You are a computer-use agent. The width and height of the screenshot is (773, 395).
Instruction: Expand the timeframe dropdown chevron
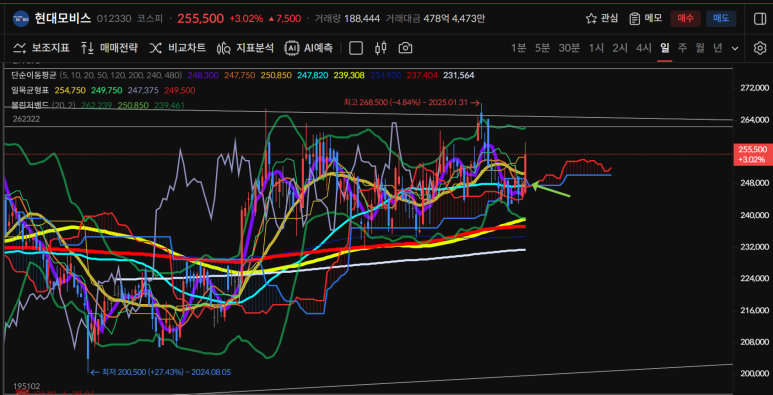coord(735,48)
